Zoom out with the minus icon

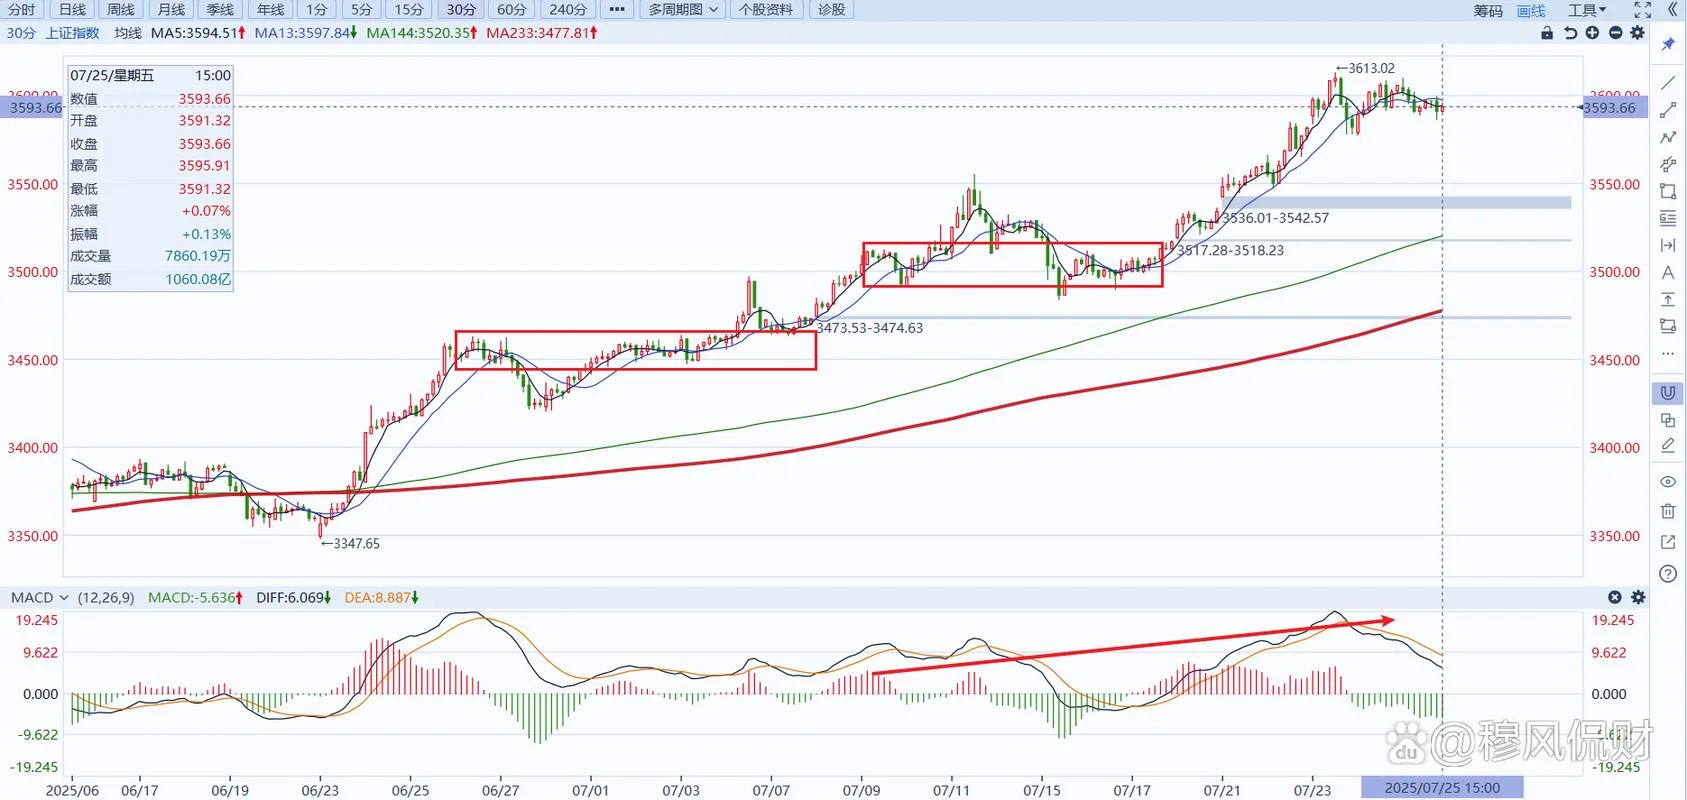coord(1615,33)
